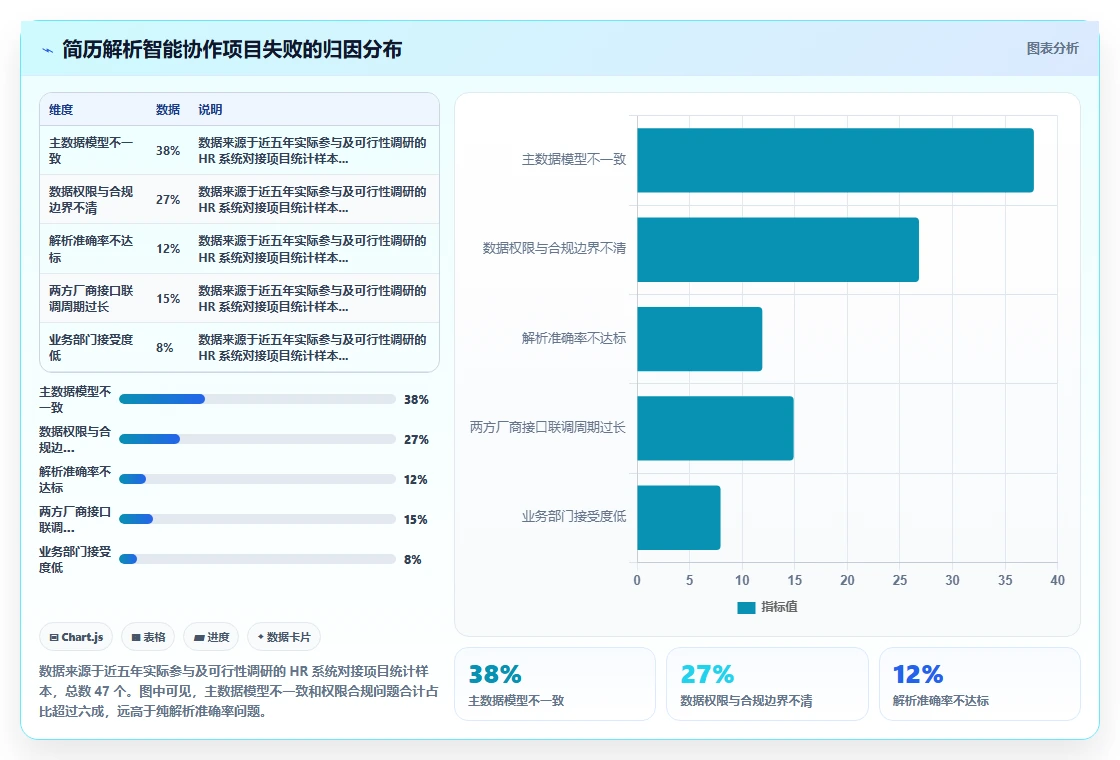Click the 主数据模型不一致 bar in the chart
This screenshot has height=760, width=1120.
click(x=835, y=160)
